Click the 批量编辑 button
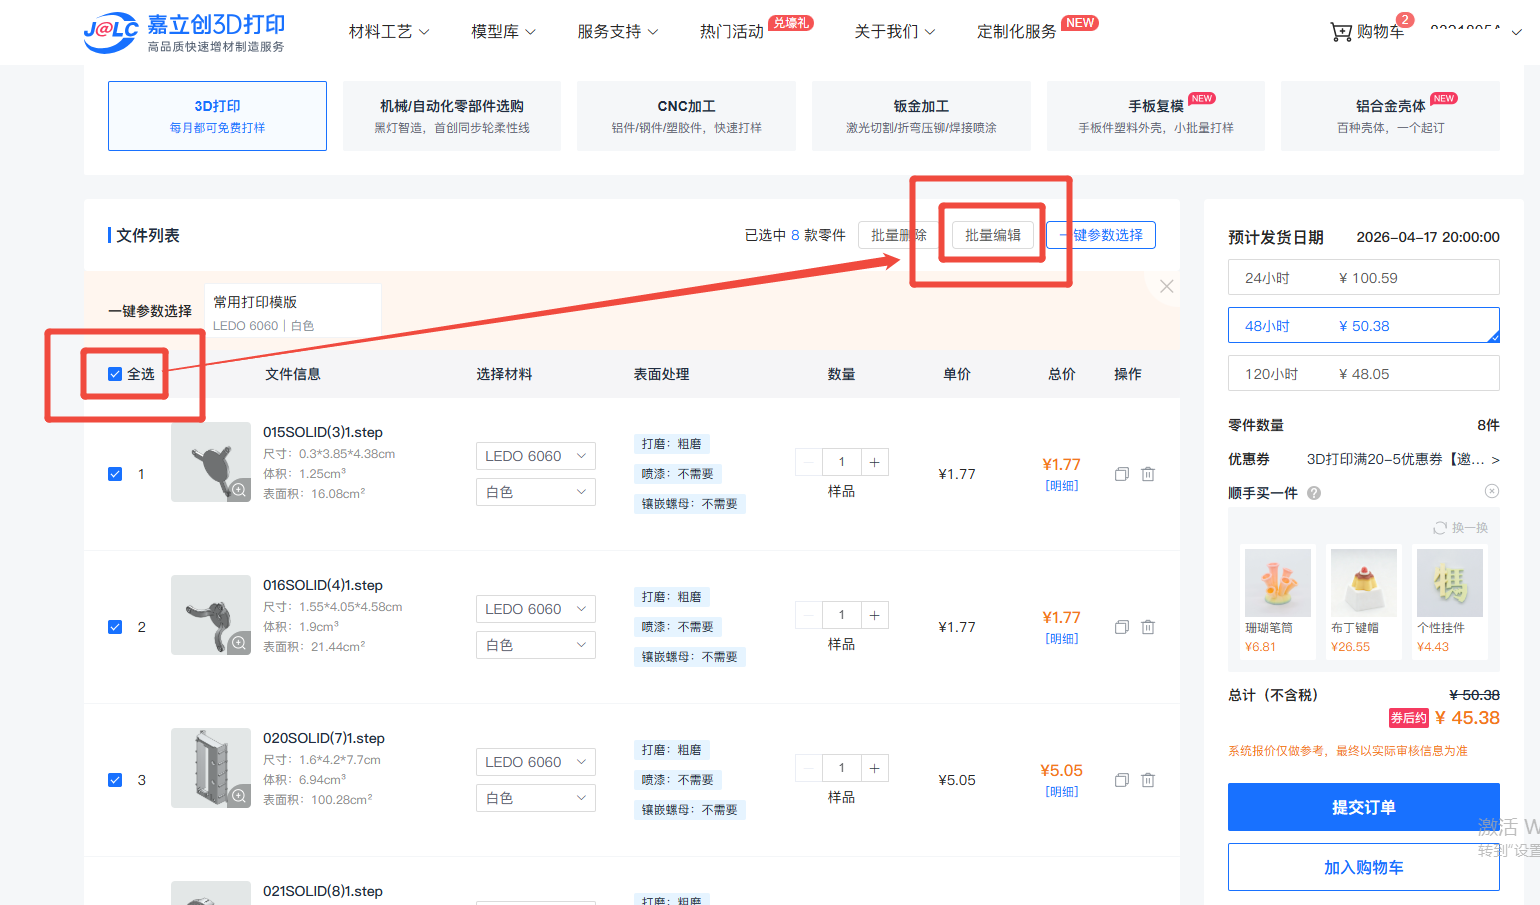 pyautogui.click(x=992, y=235)
